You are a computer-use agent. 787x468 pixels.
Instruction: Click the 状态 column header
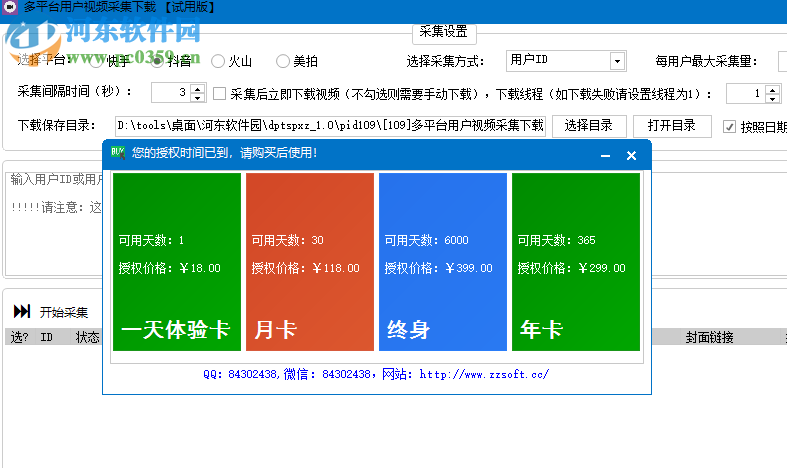(x=87, y=337)
